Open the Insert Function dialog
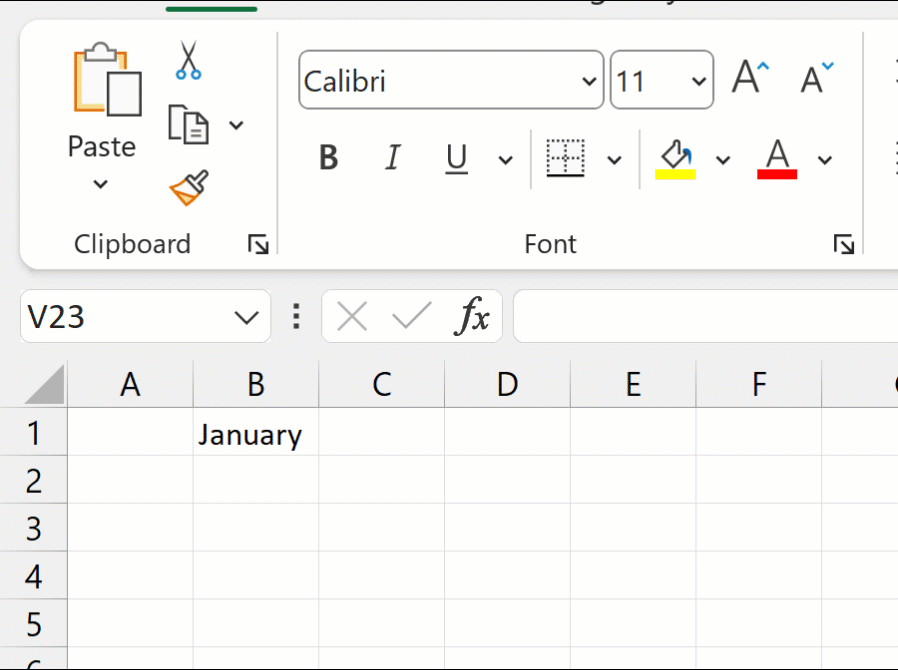This screenshot has height=670, width=898. (x=474, y=316)
